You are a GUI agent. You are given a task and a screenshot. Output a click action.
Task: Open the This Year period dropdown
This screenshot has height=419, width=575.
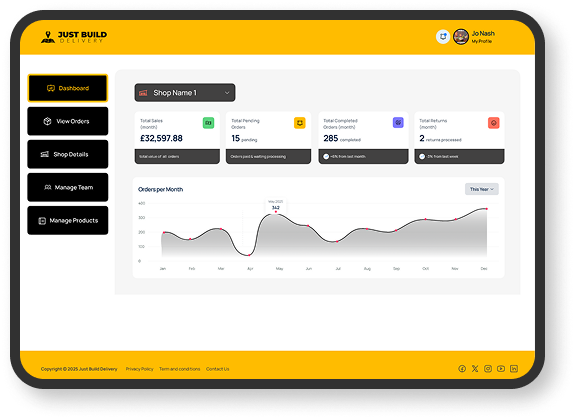[481, 189]
